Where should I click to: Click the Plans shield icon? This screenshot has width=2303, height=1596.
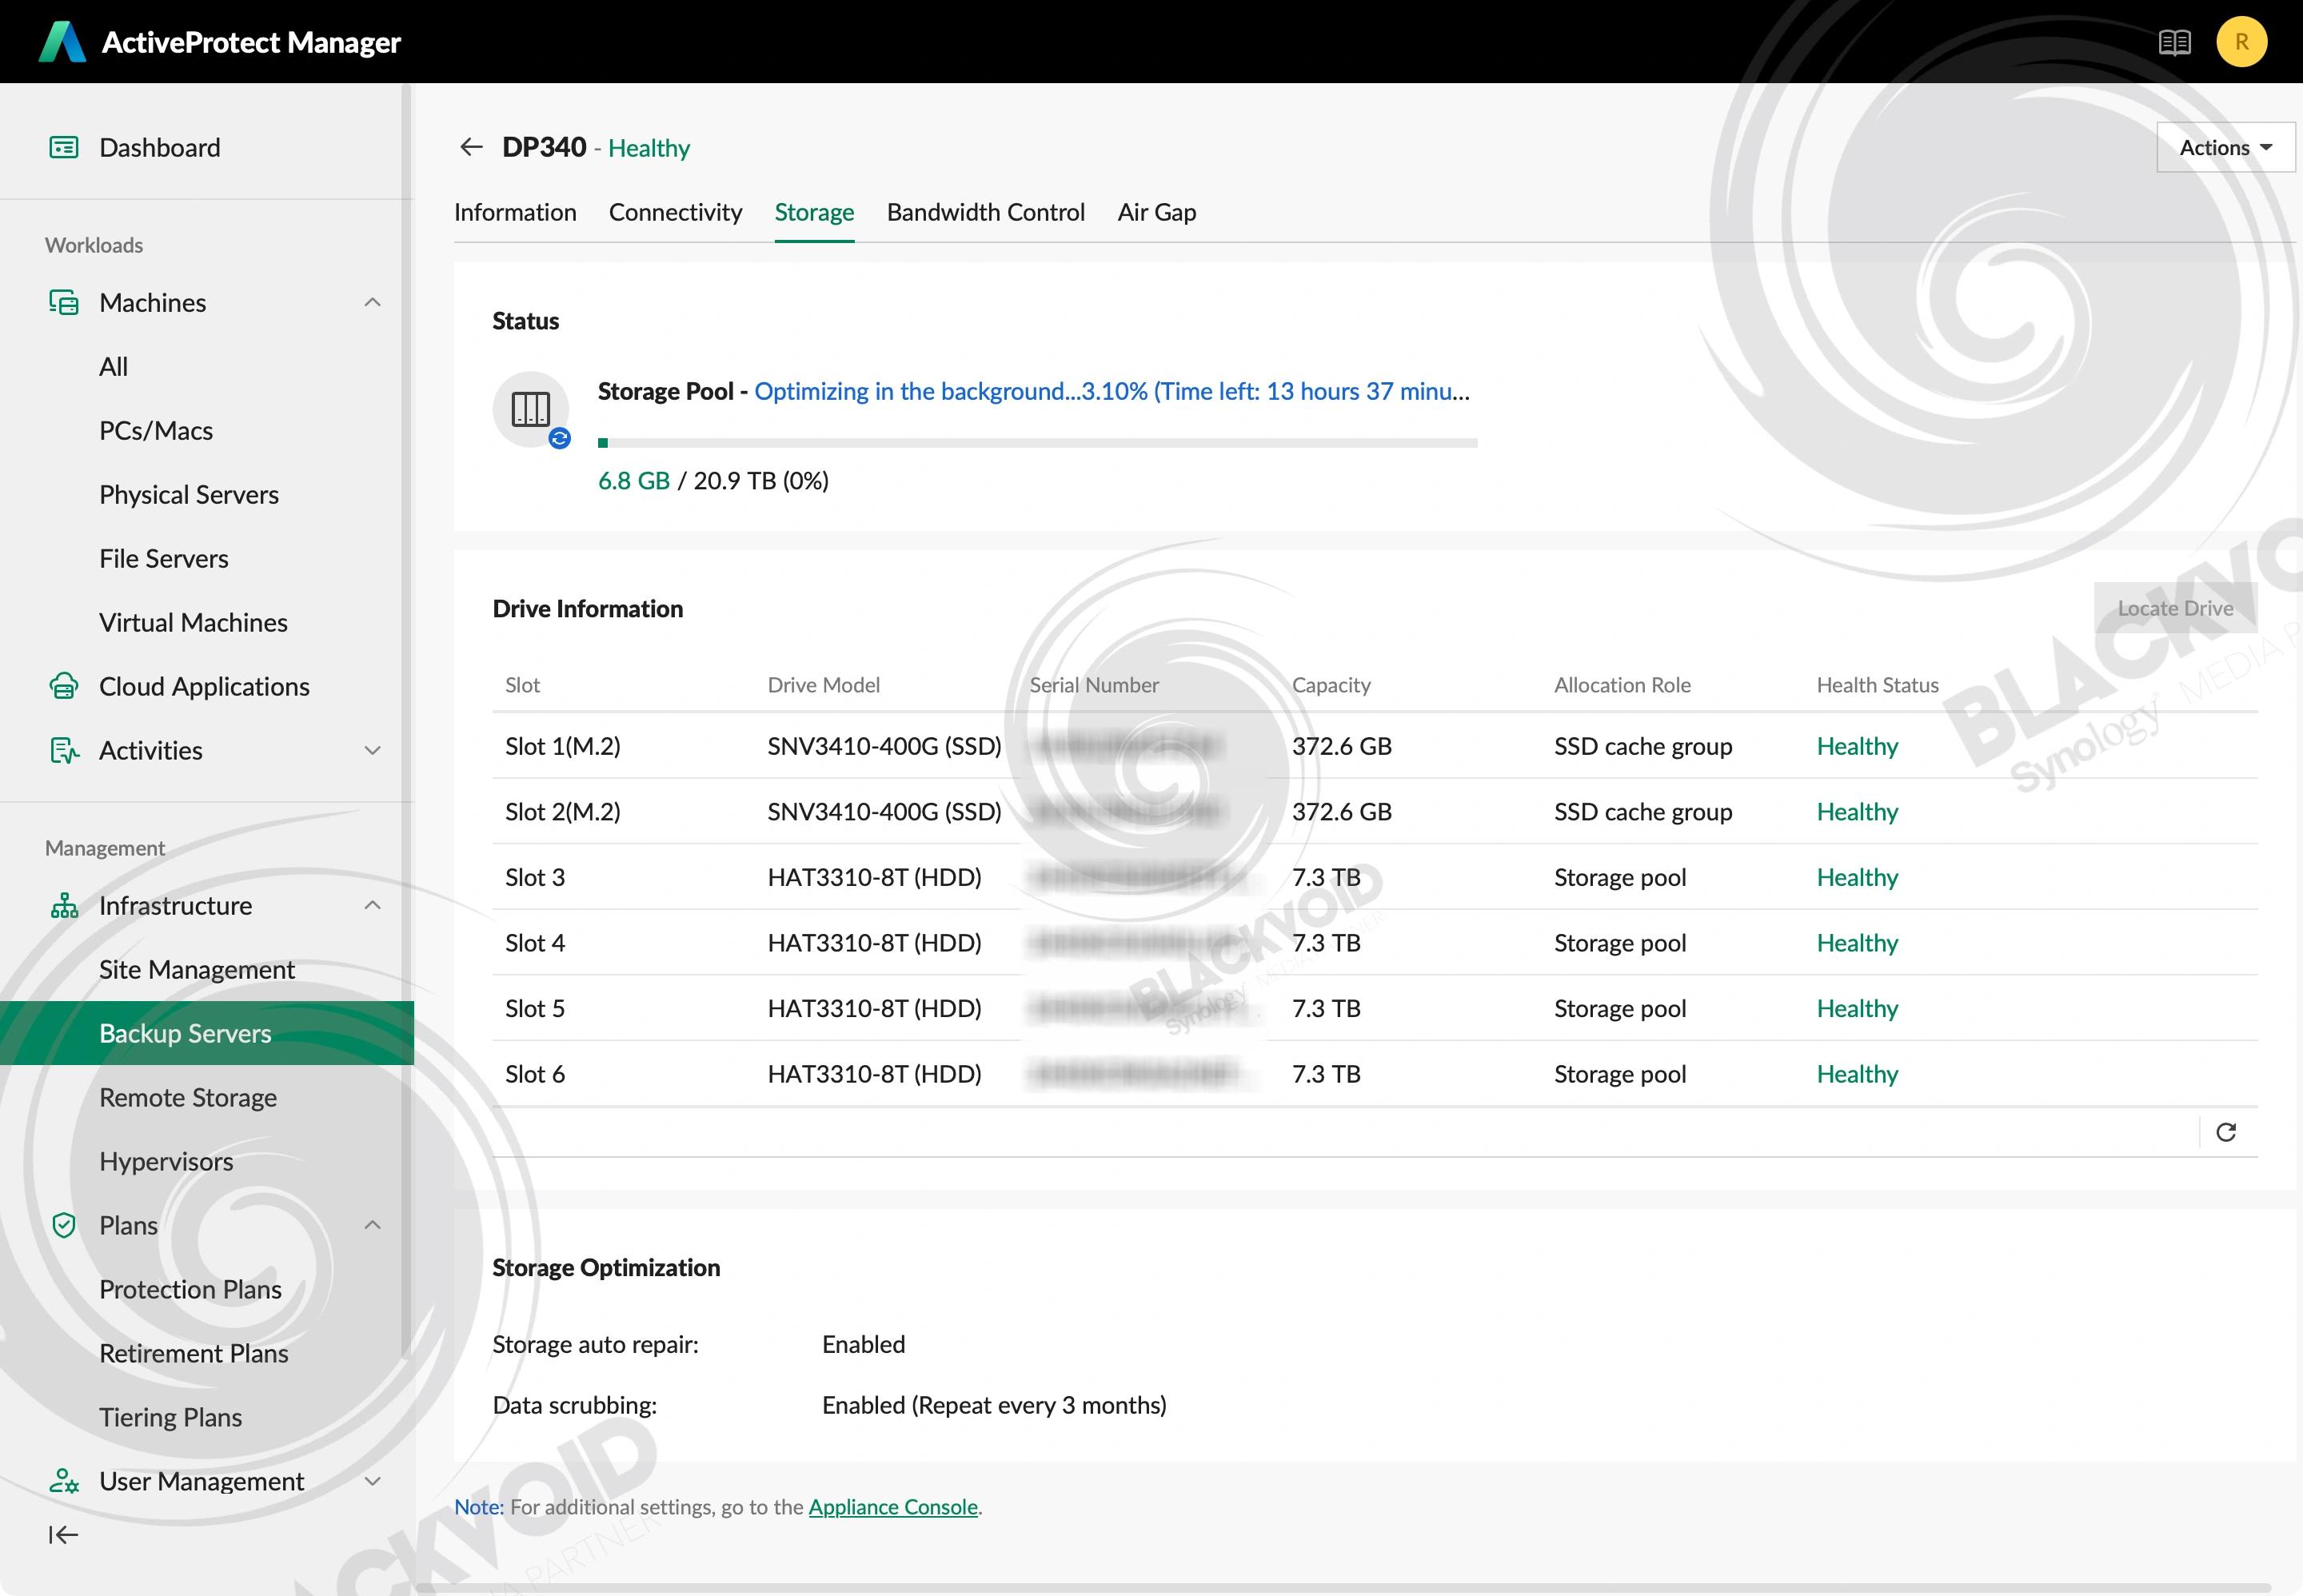pyautogui.click(x=64, y=1226)
